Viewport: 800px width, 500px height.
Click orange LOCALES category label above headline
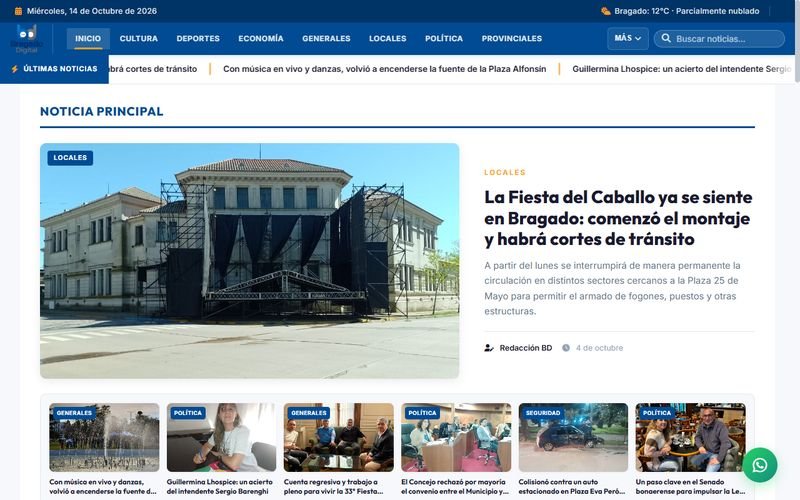(505, 172)
